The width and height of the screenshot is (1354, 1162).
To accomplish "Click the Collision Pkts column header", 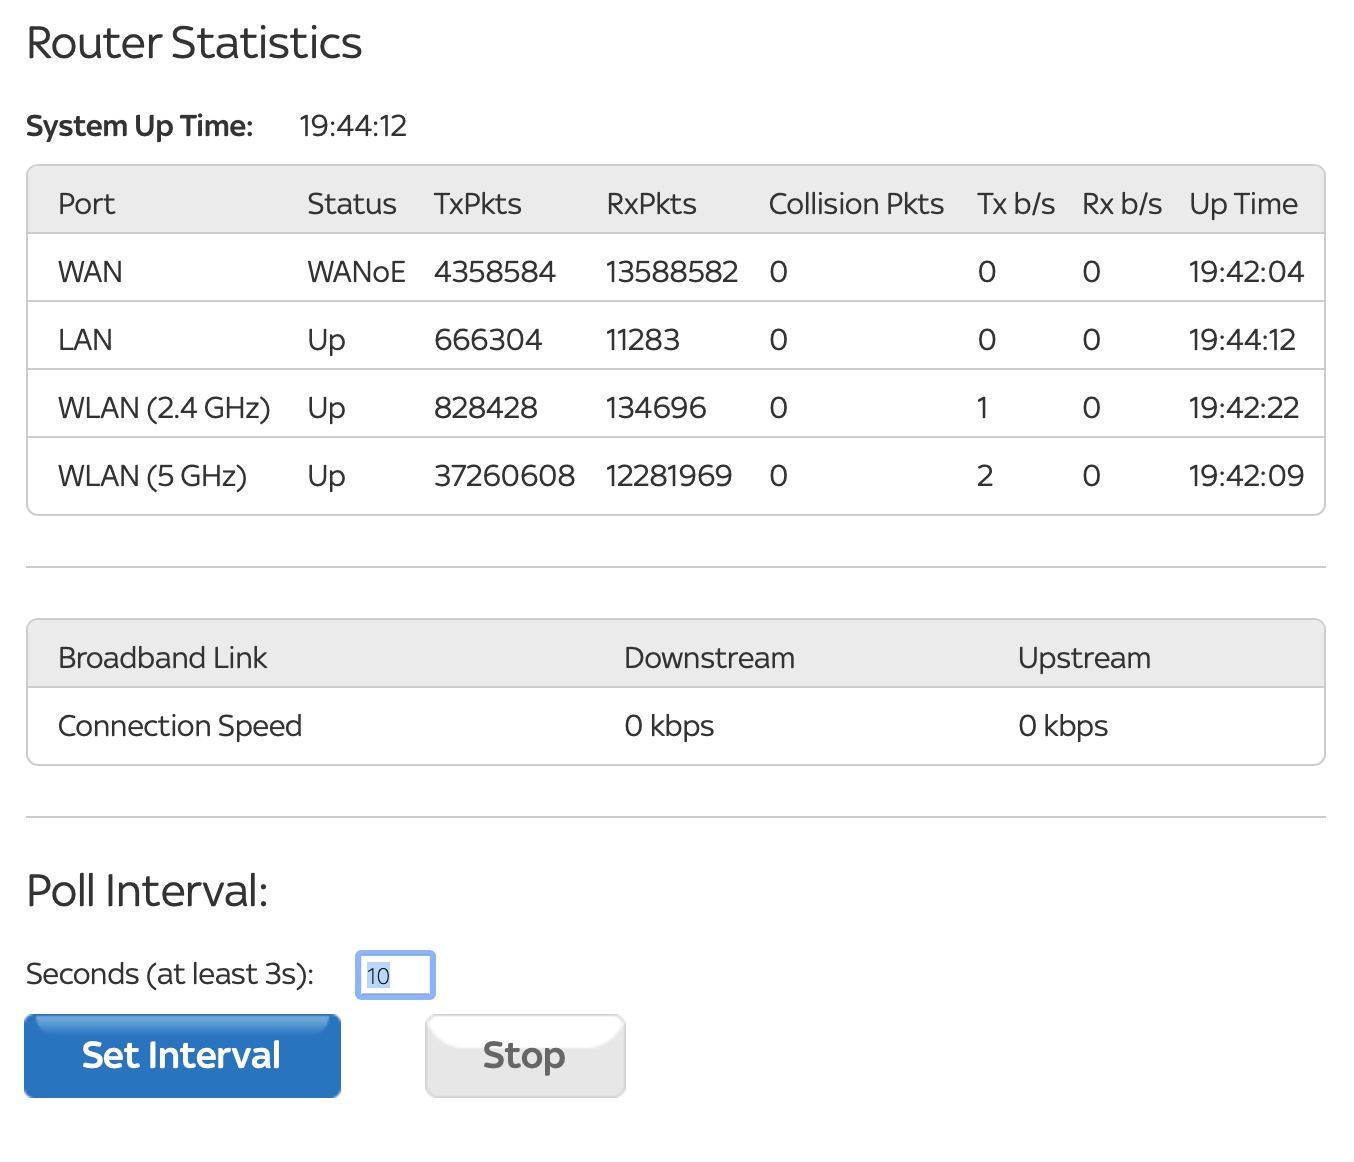I will [856, 204].
